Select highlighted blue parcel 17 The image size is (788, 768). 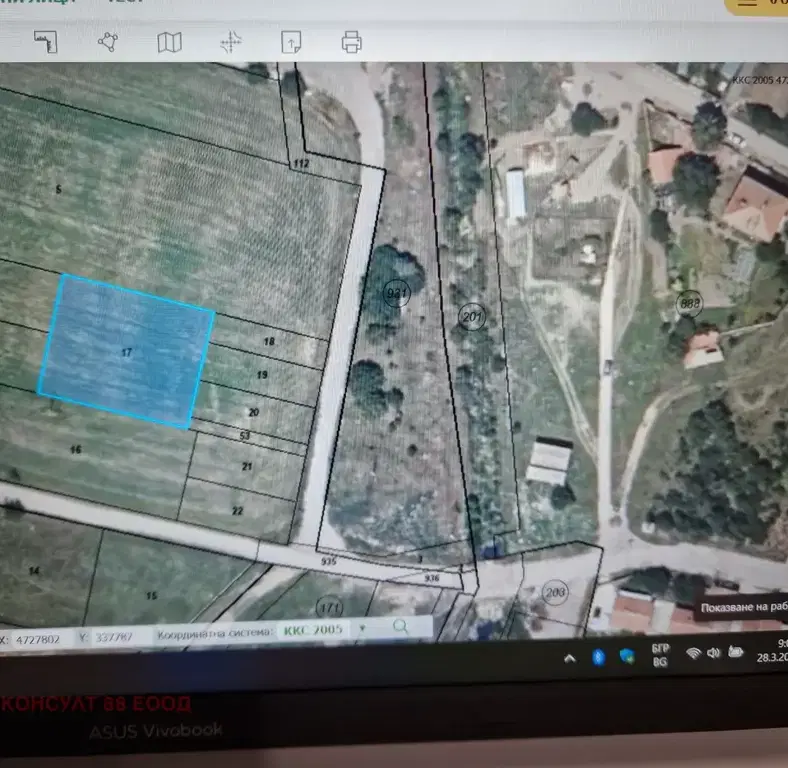[126, 352]
